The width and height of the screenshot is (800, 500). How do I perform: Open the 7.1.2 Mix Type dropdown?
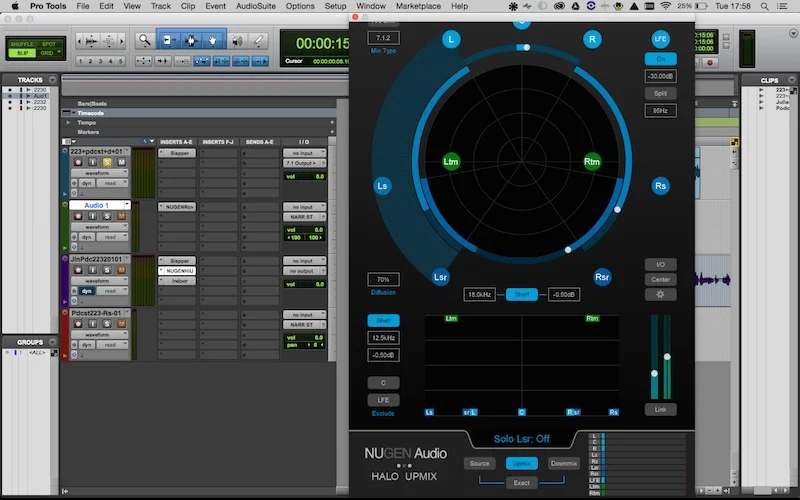tap(383, 38)
